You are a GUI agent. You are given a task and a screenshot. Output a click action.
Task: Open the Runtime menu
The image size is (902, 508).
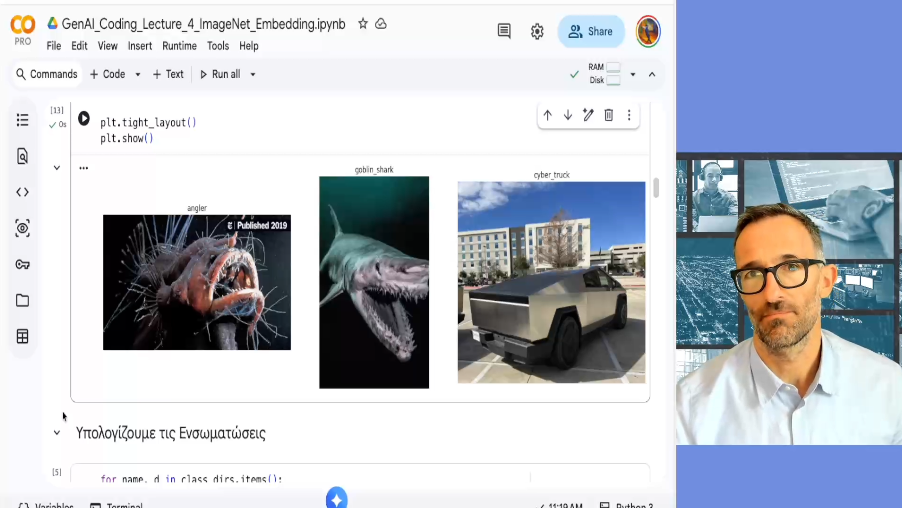[x=179, y=46]
